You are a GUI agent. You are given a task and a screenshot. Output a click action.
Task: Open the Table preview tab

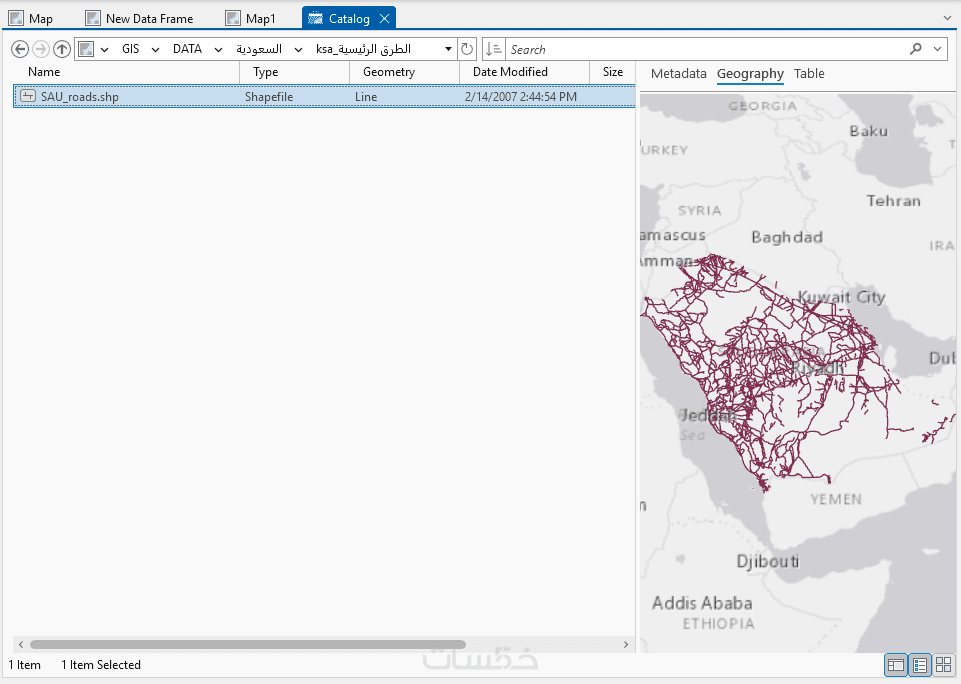tap(809, 73)
